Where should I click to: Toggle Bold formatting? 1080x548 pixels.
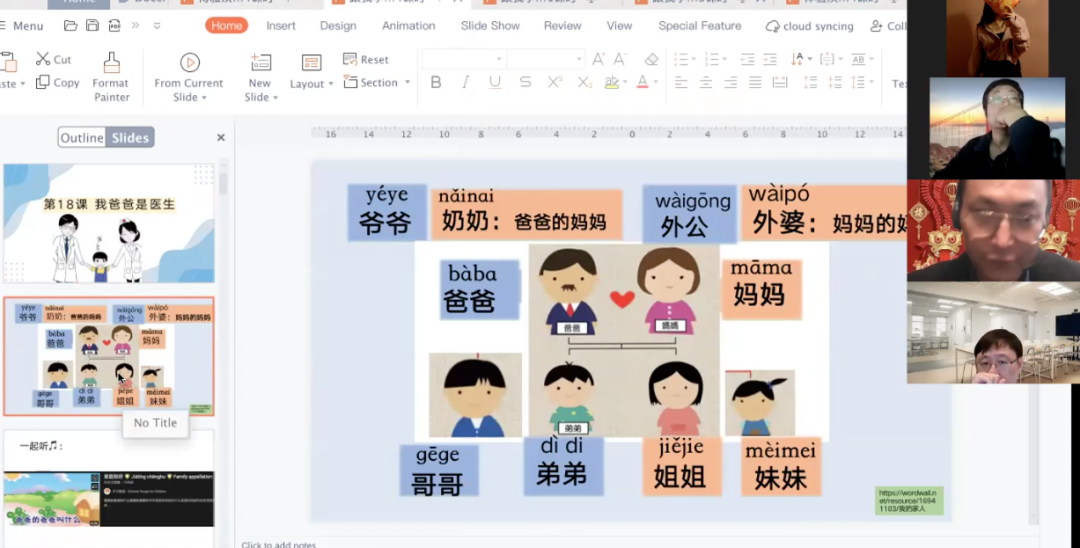[x=436, y=83]
